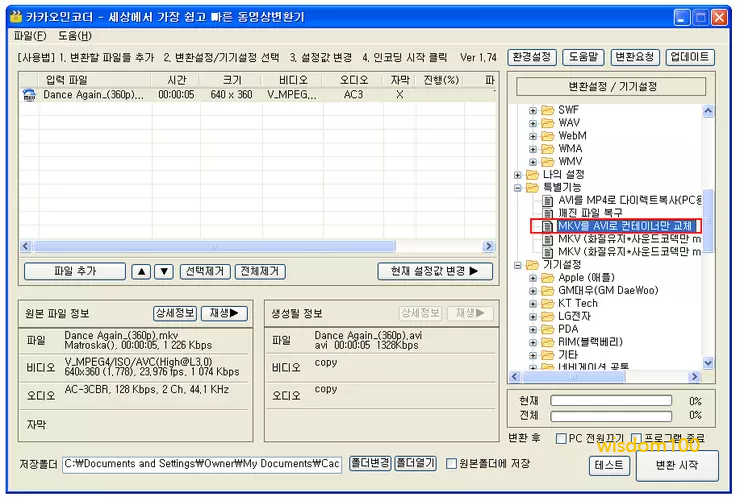
Task: Click the SWF folder icon
Action: (547, 109)
